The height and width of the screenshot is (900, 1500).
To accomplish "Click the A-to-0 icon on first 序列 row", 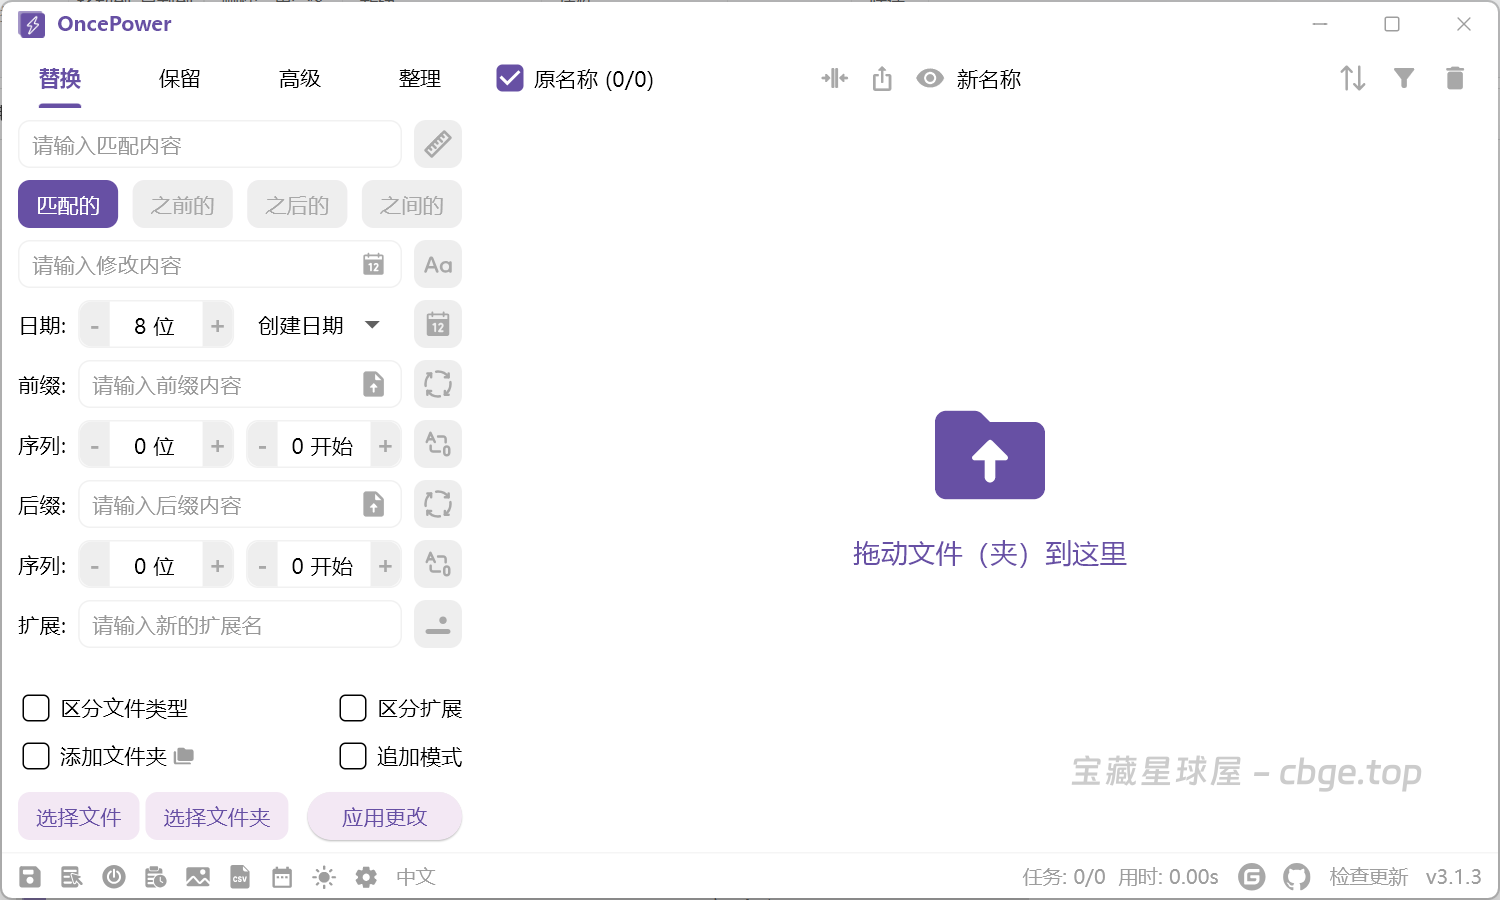I will (x=438, y=445).
